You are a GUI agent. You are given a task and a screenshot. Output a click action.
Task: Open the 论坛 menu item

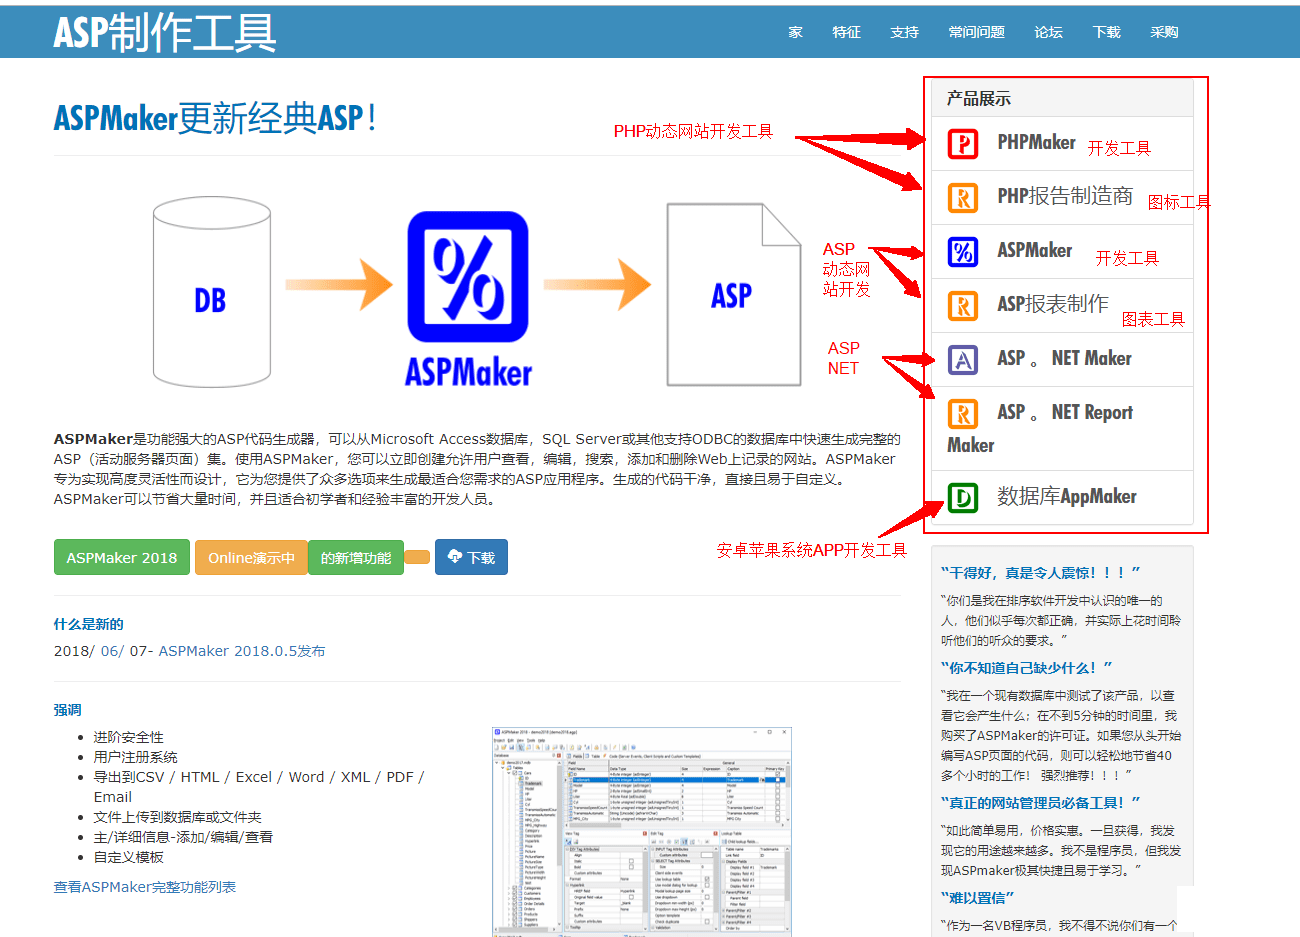point(1049,32)
